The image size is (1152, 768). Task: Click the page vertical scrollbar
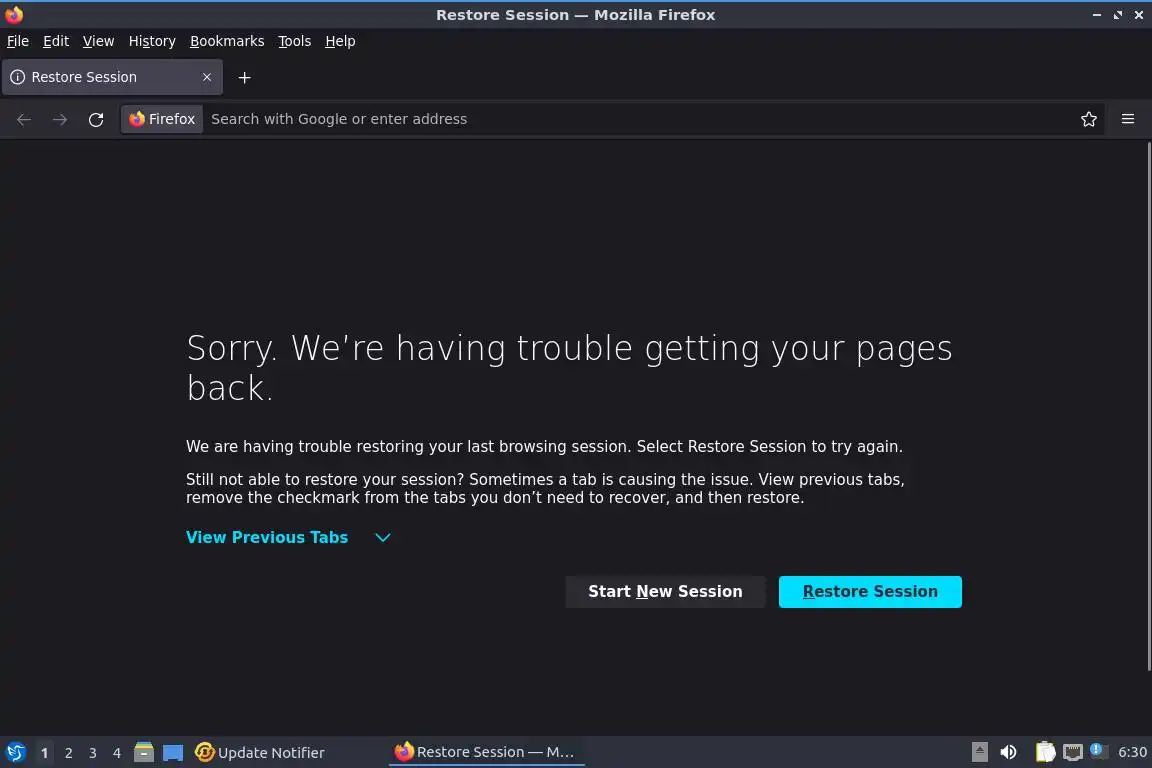click(x=1148, y=406)
